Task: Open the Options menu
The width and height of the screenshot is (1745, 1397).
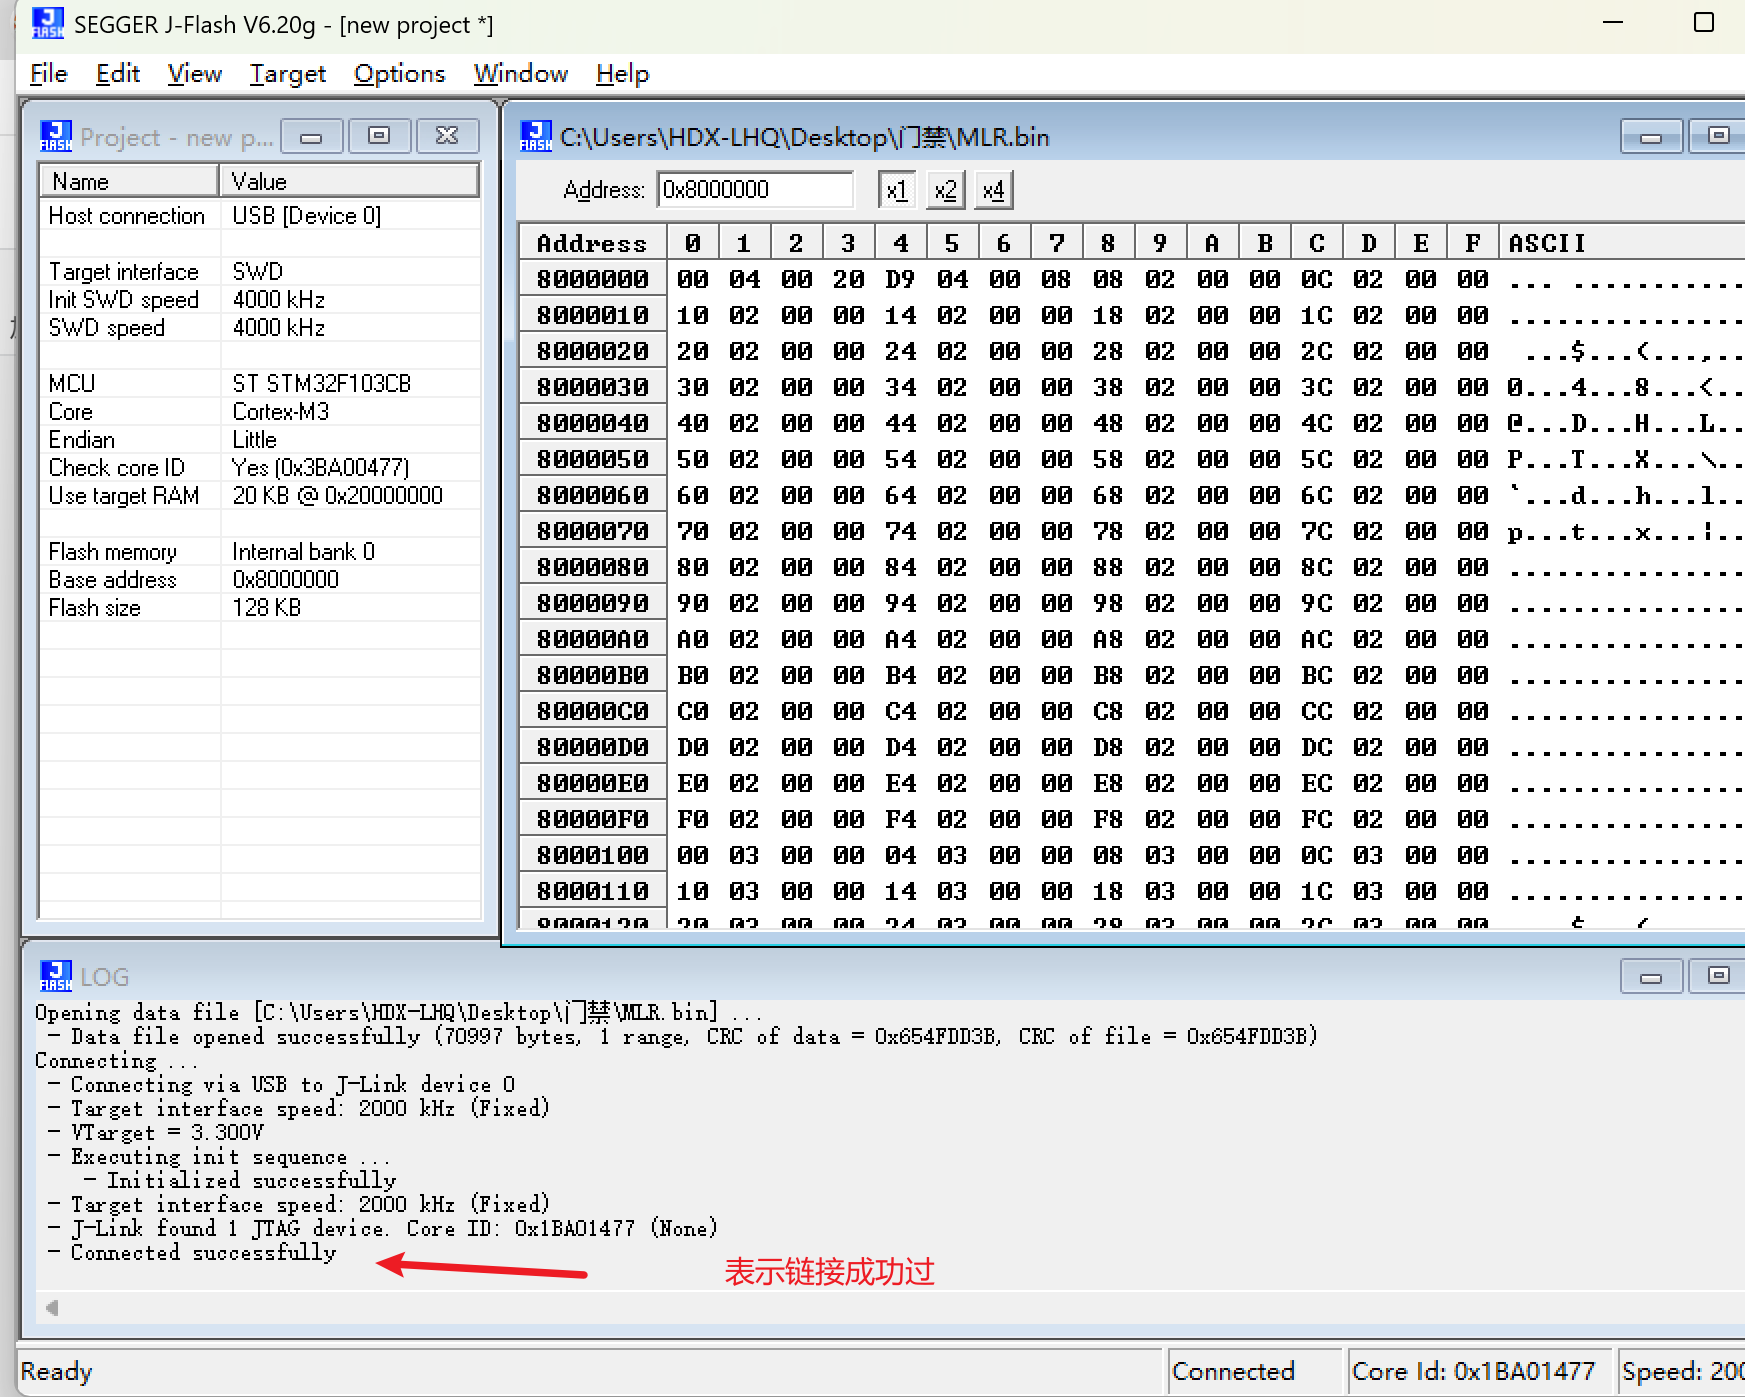Action: pyautogui.click(x=399, y=74)
